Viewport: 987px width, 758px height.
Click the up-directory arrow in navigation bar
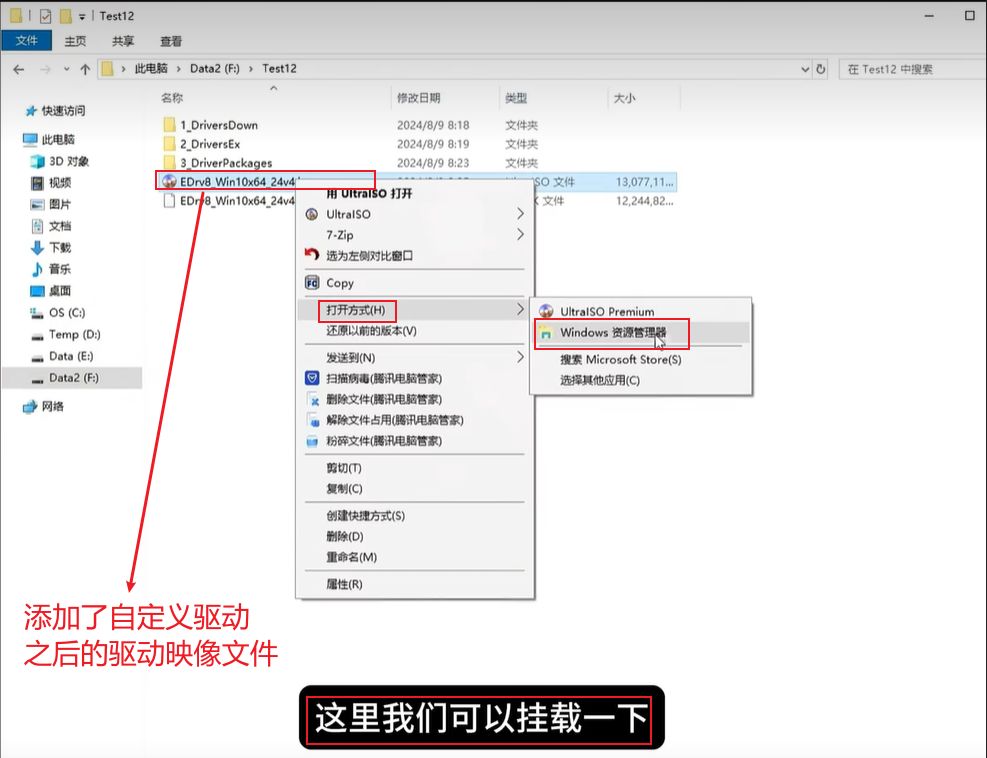click(84, 69)
